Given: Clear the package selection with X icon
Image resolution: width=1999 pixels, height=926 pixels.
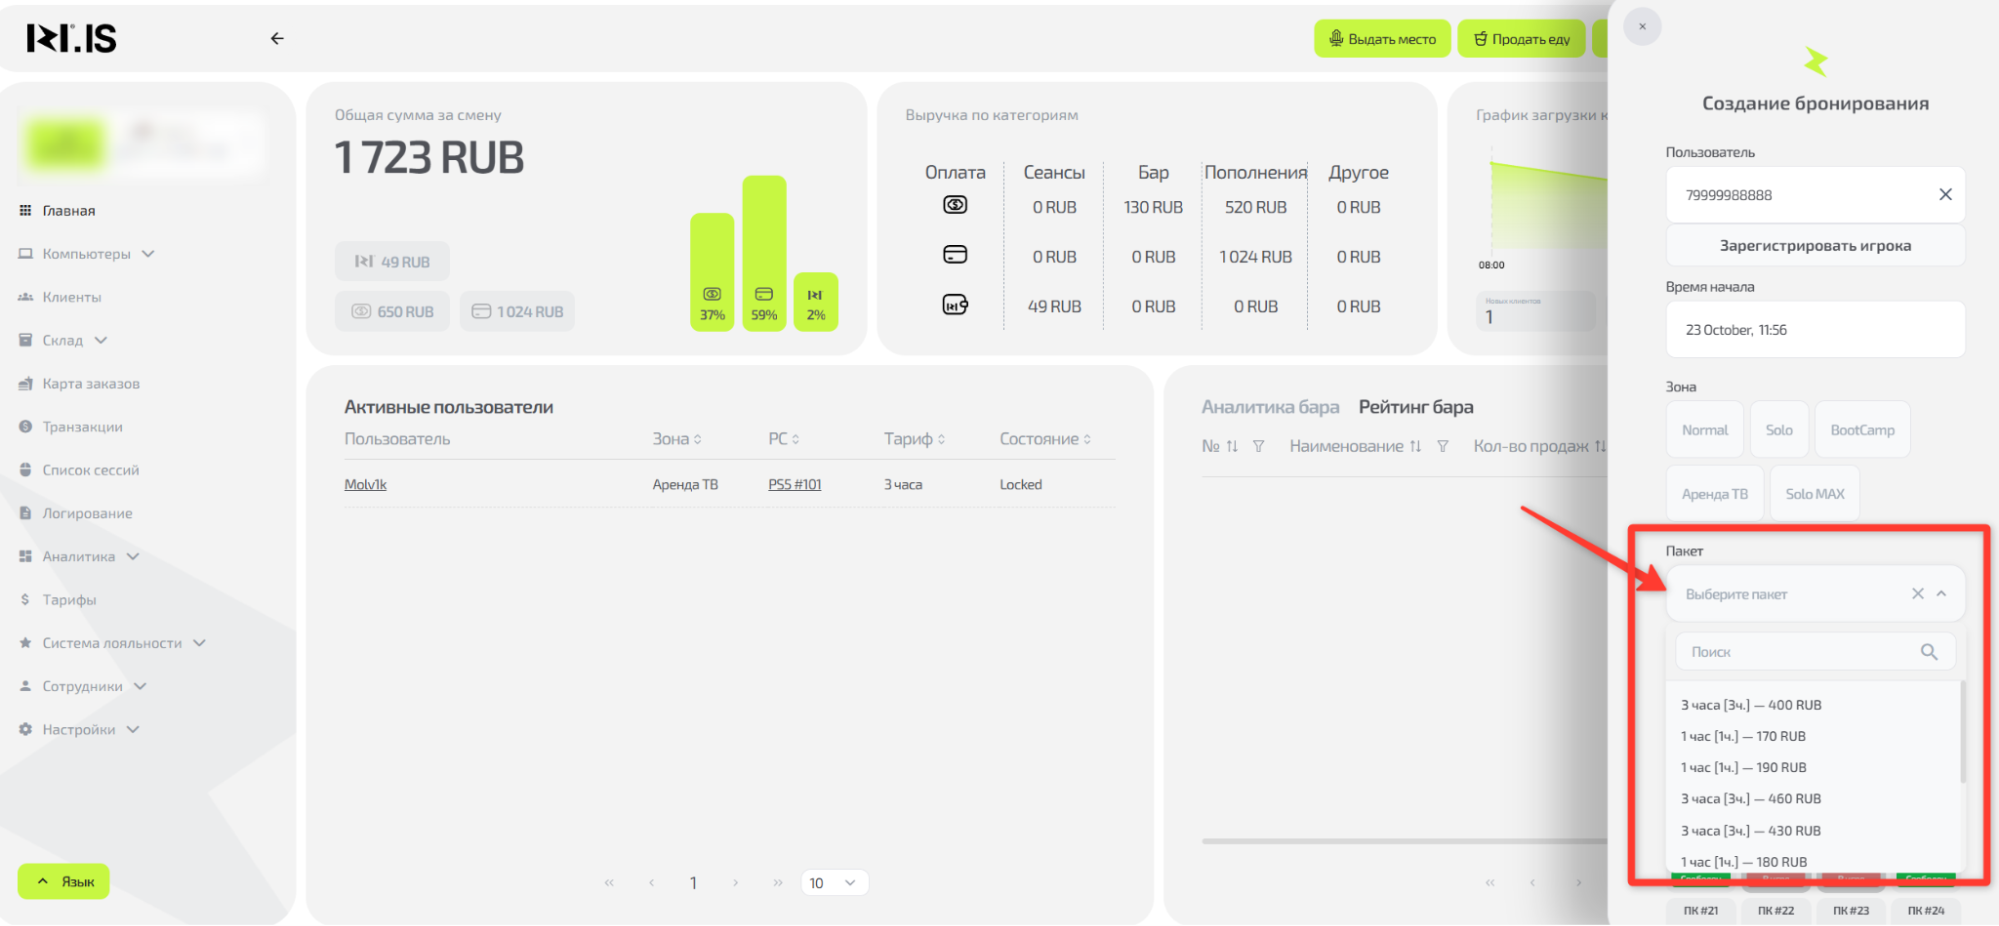Looking at the screenshot, I should click(1917, 594).
